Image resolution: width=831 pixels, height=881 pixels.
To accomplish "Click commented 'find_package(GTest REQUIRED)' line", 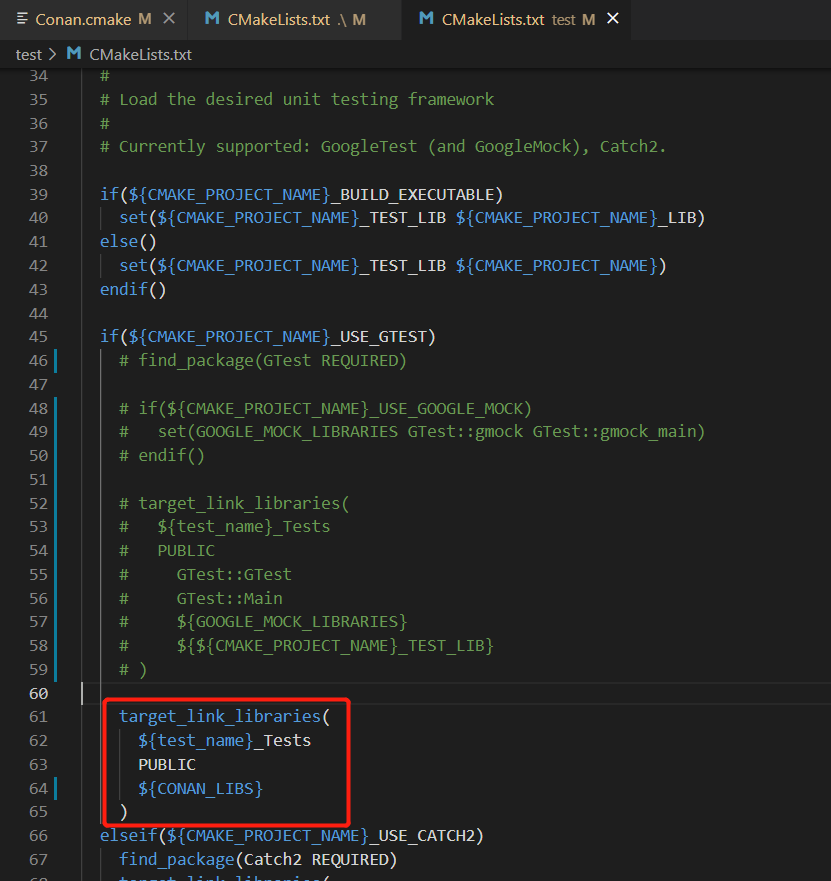I will click(x=262, y=360).
